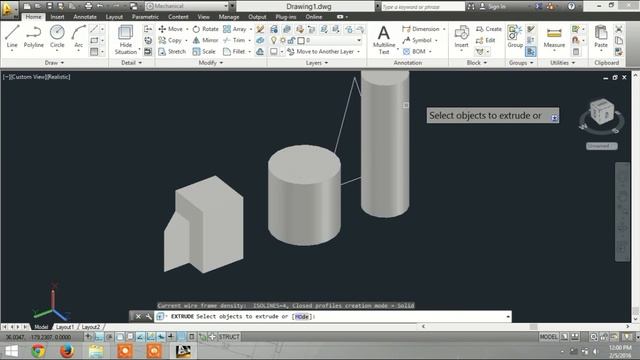
Task: Click in the keyword search field
Action: point(423,7)
